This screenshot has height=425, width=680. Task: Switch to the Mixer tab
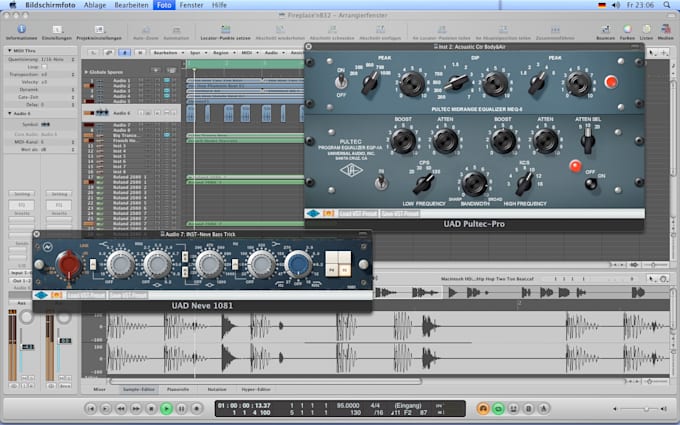[x=99, y=389]
